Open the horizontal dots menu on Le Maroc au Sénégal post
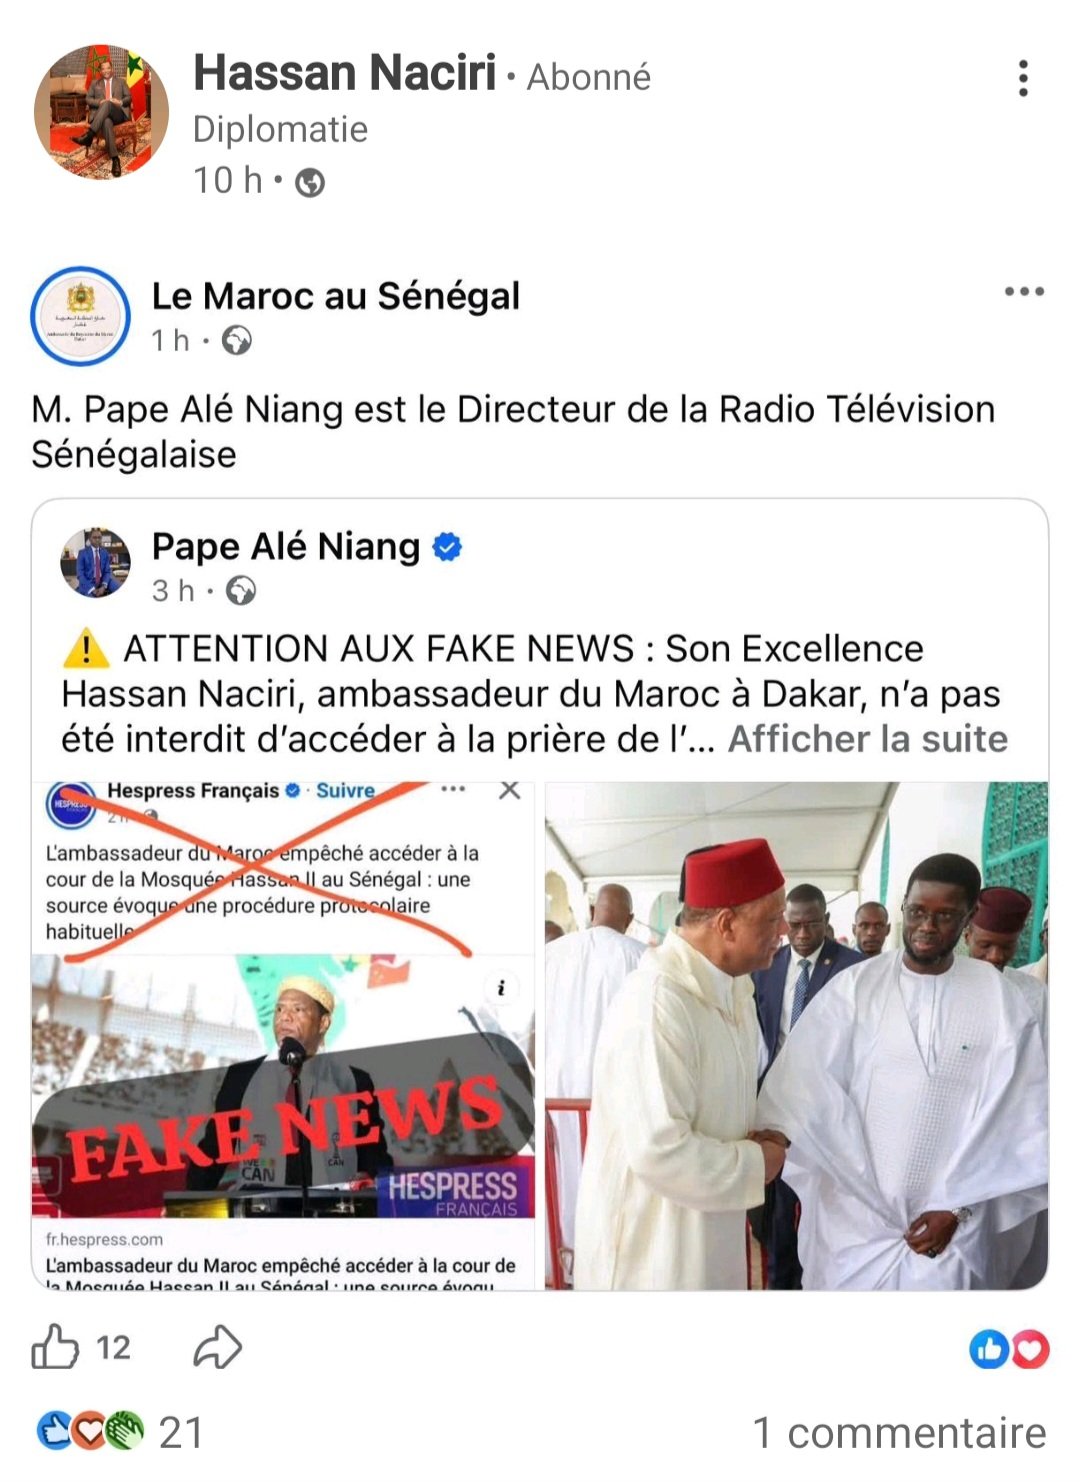Viewport: 1080px width, 1482px height. pos(1024,292)
